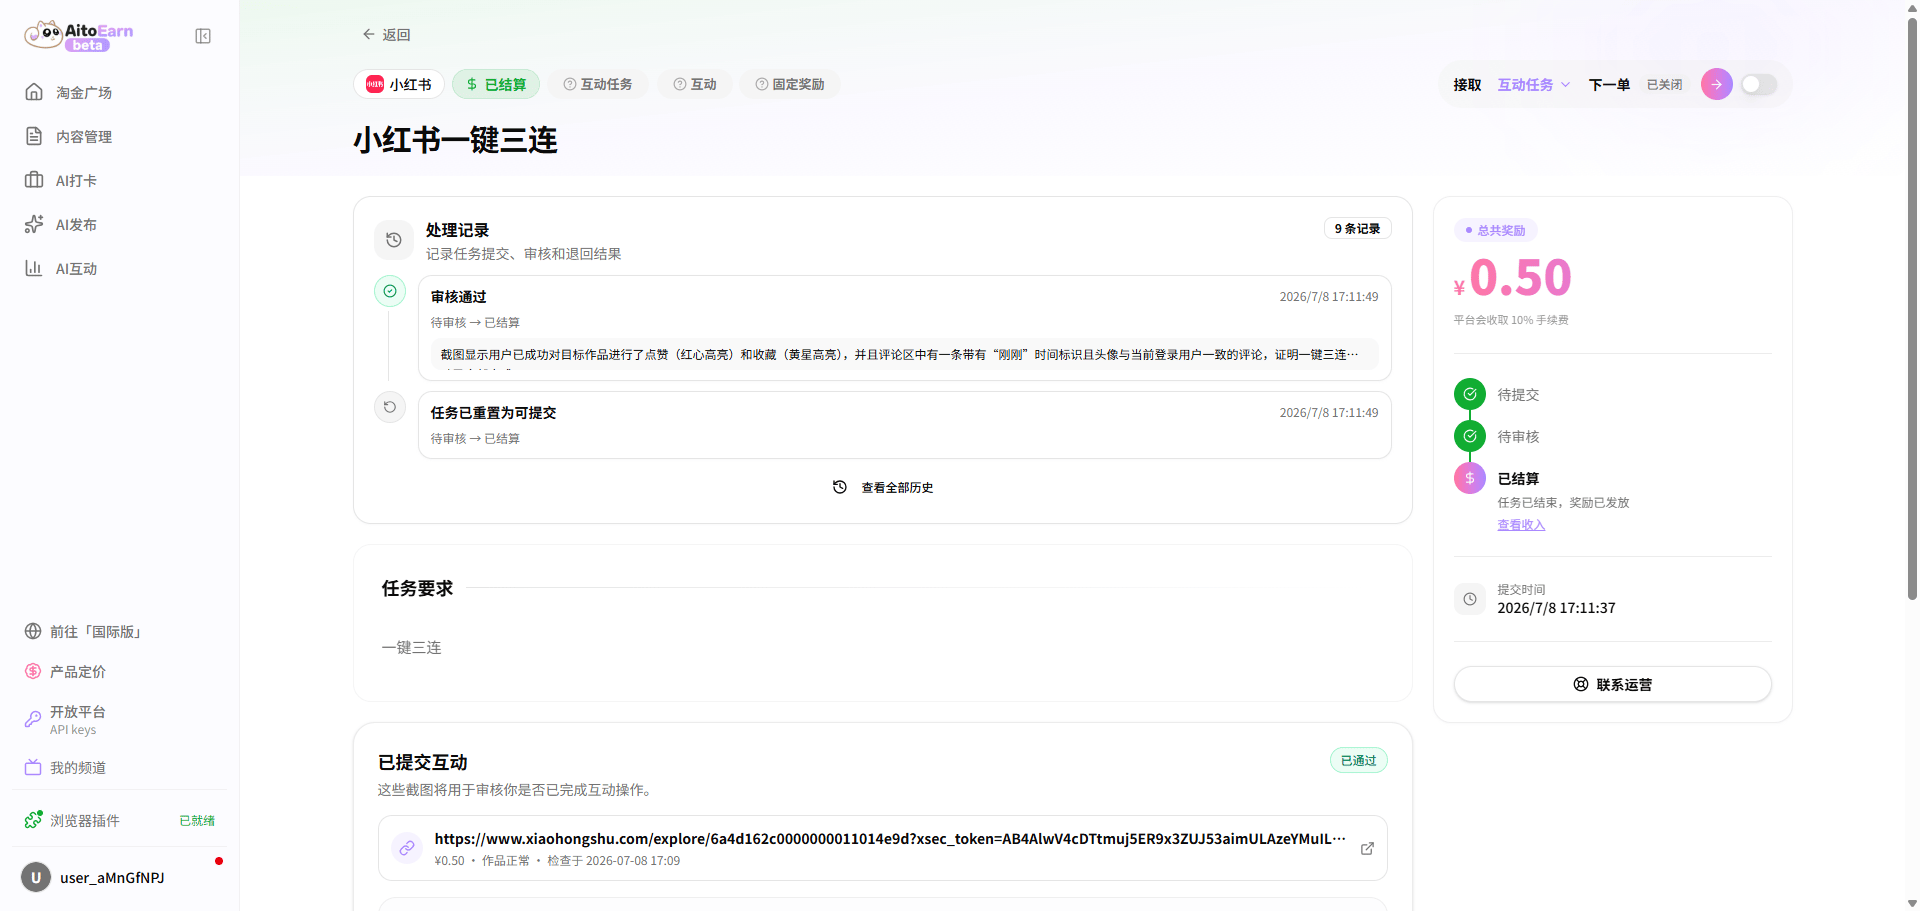Click the 已通过 status badge

(x=1358, y=760)
